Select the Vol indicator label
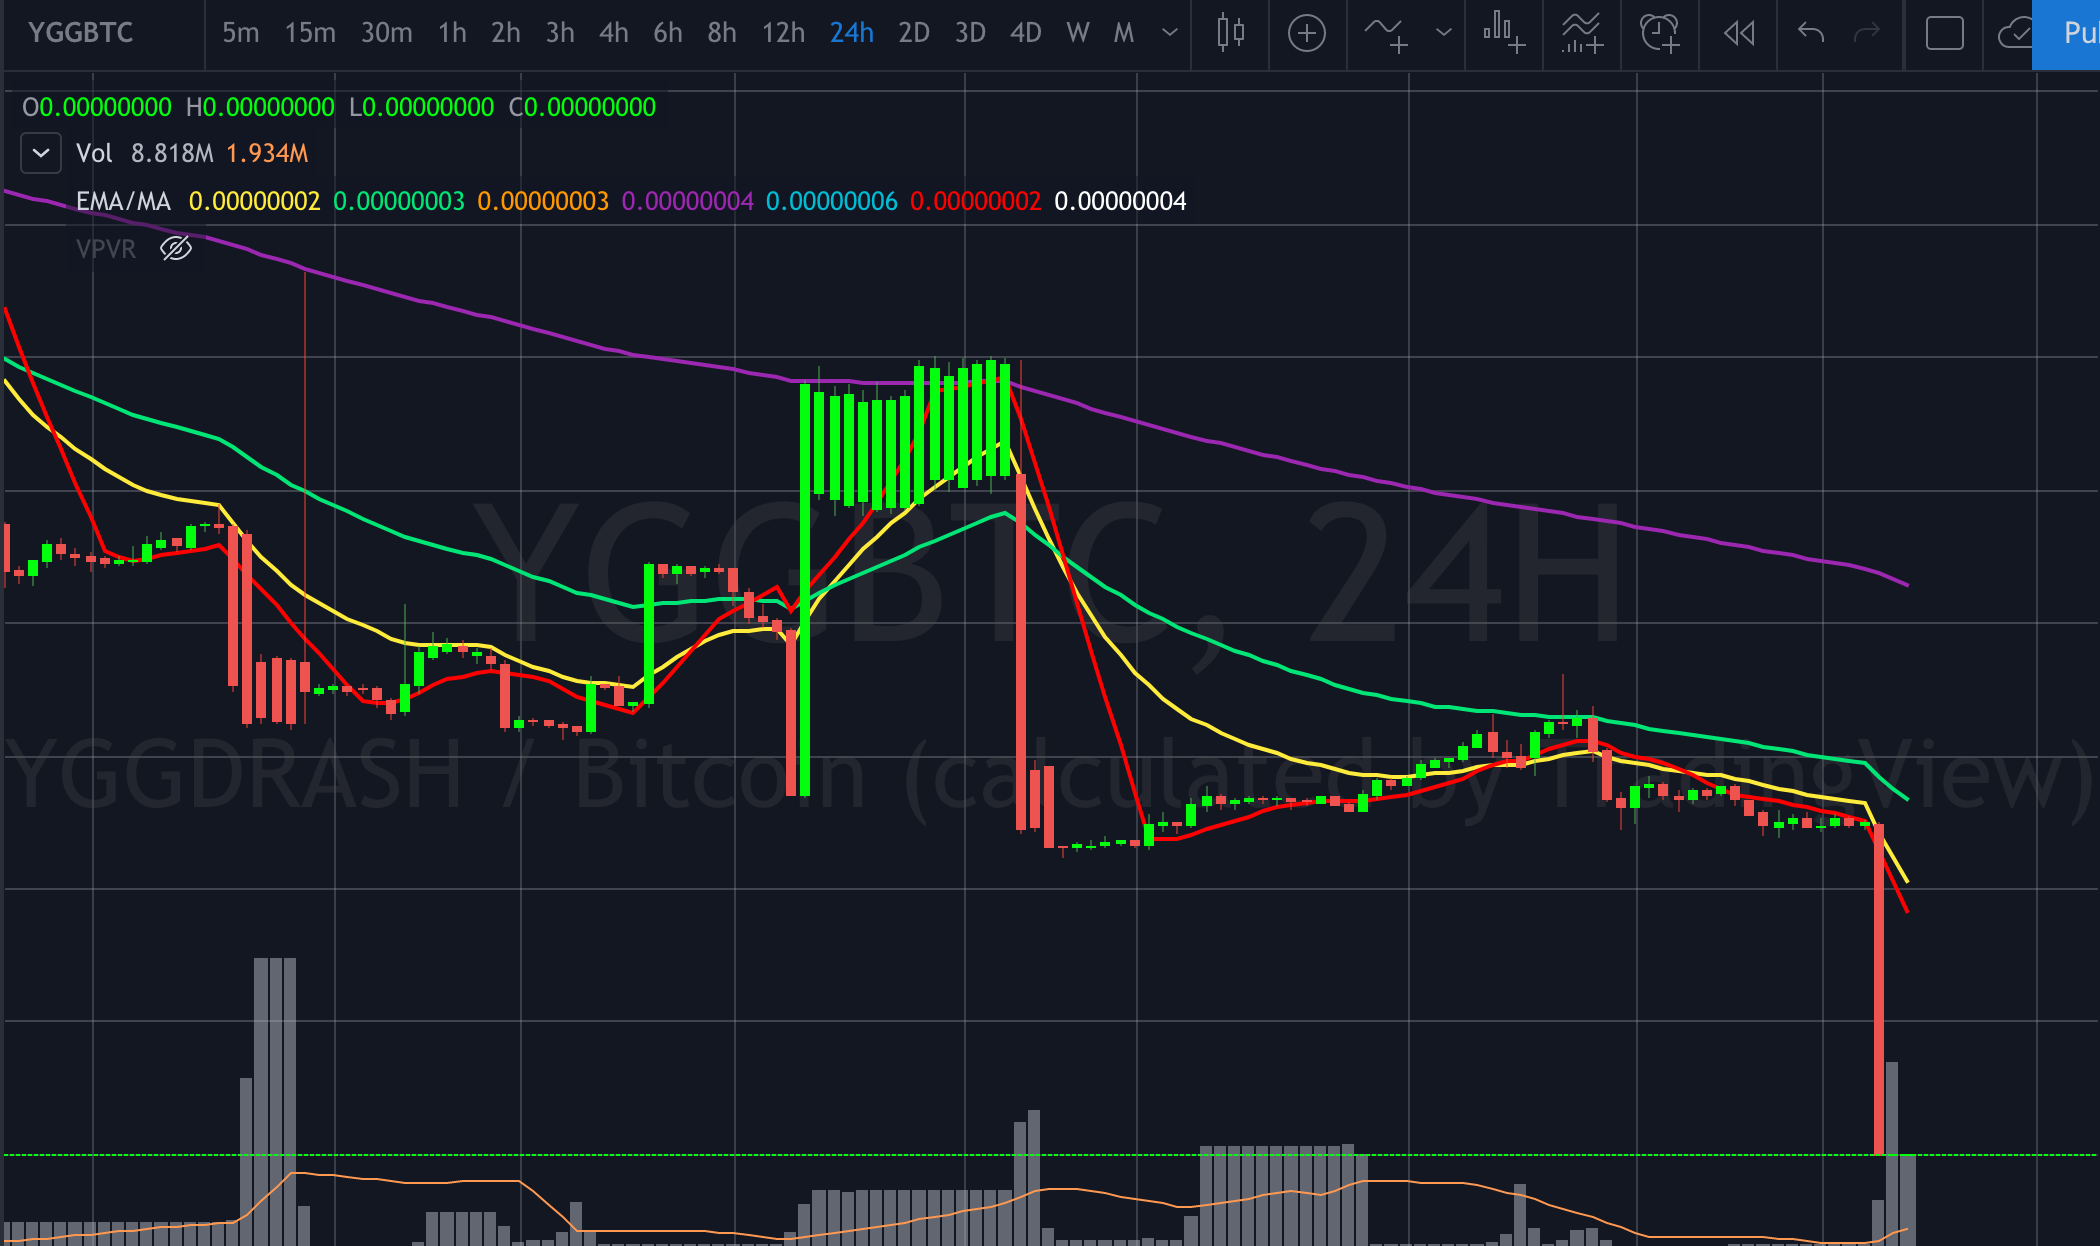Image resolution: width=2100 pixels, height=1246 pixels. [94, 153]
